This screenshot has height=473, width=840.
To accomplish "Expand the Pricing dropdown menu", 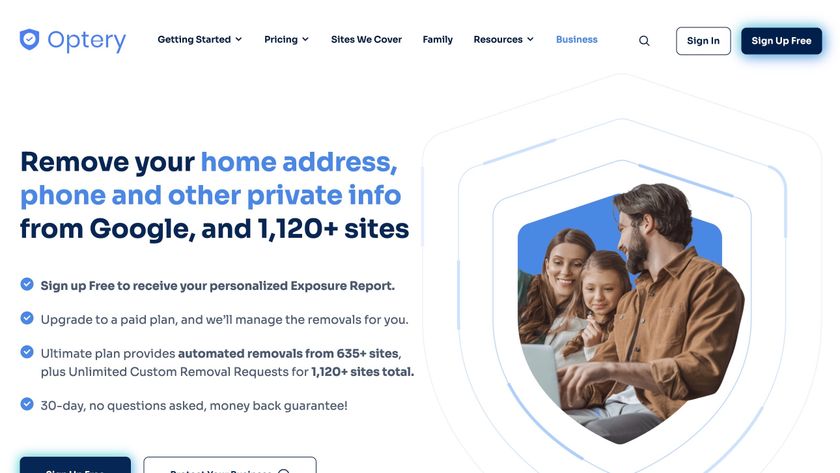I will (286, 39).
